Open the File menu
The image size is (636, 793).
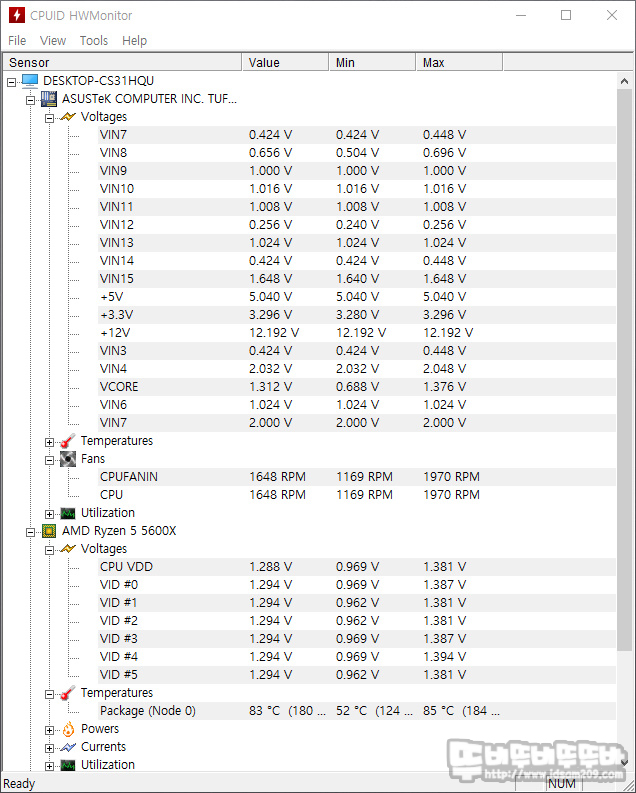pos(17,40)
